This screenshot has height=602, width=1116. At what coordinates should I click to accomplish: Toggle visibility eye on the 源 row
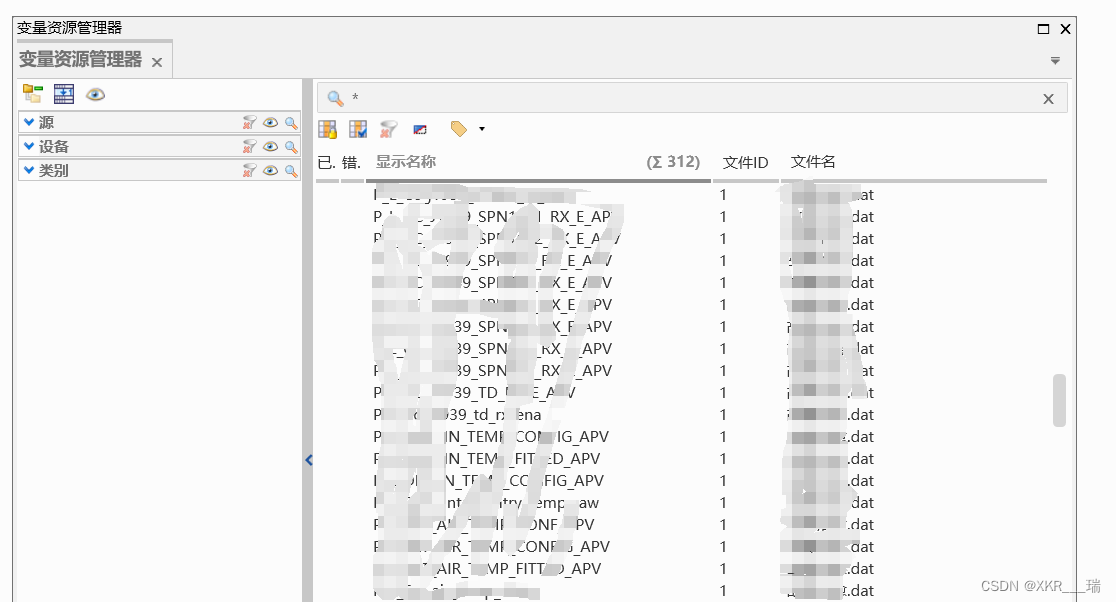pos(271,122)
